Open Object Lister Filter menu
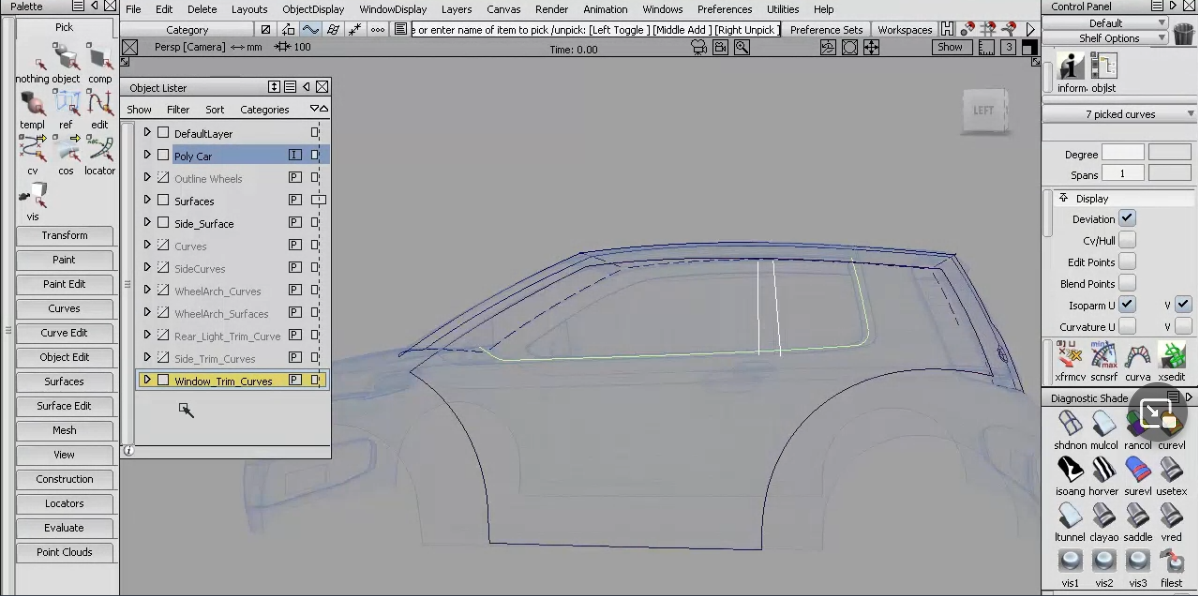Screen dimensions: 1198x596 [x=178, y=109]
